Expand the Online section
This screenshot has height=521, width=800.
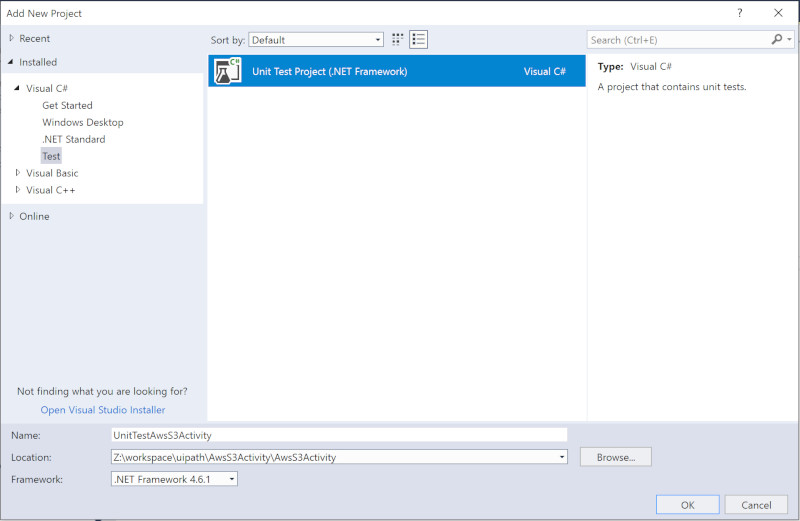12,216
